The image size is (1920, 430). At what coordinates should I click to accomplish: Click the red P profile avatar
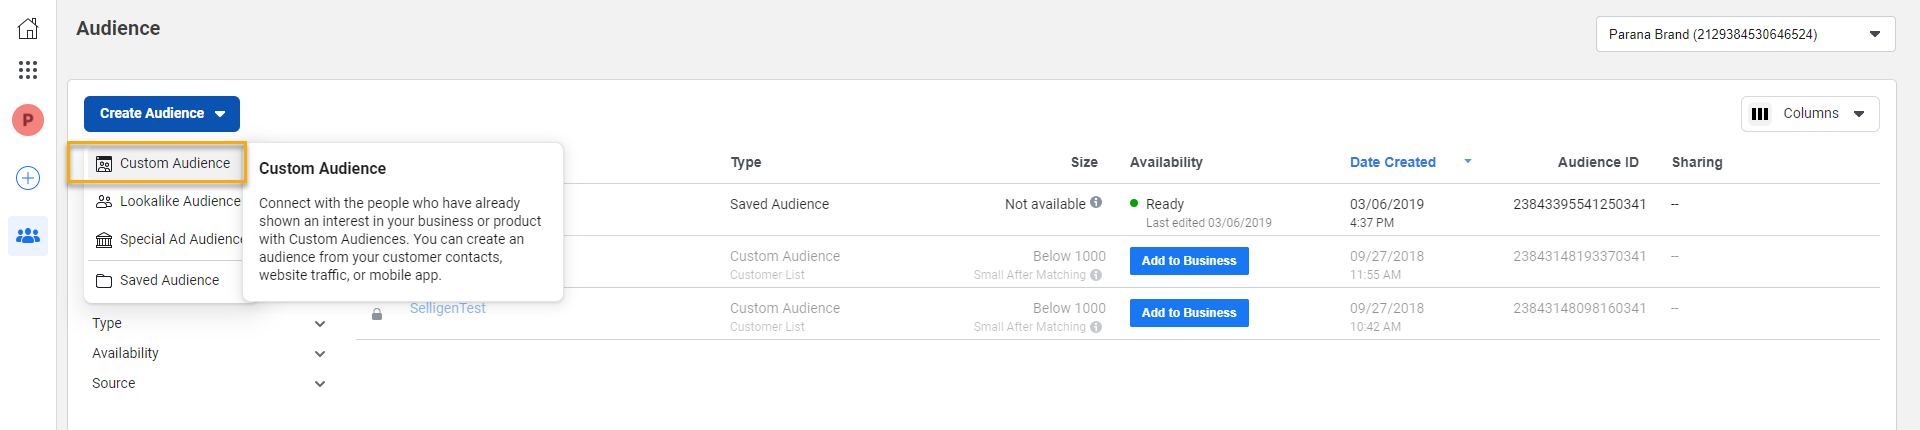[28, 120]
